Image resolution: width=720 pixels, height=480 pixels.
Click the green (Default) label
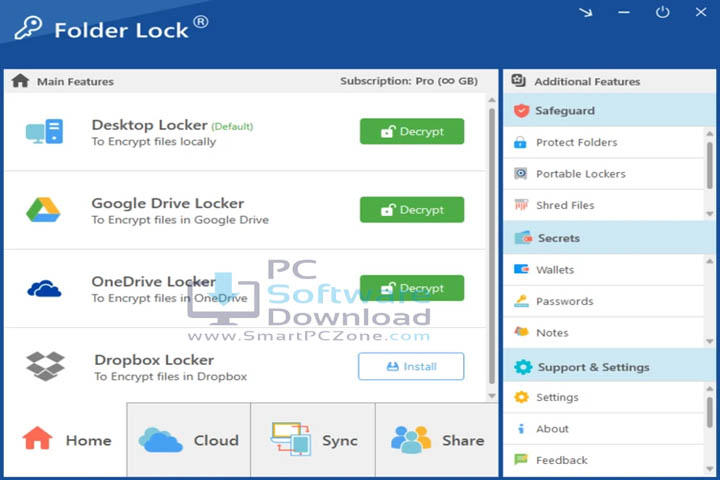point(232,126)
